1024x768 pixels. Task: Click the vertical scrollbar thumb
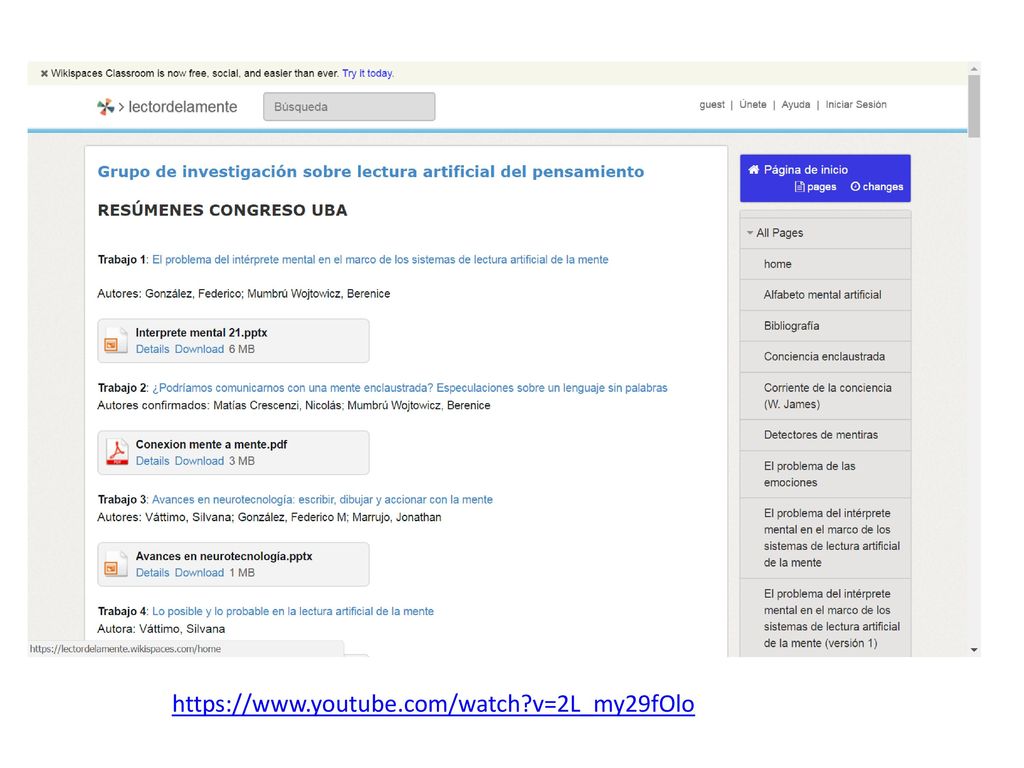974,106
